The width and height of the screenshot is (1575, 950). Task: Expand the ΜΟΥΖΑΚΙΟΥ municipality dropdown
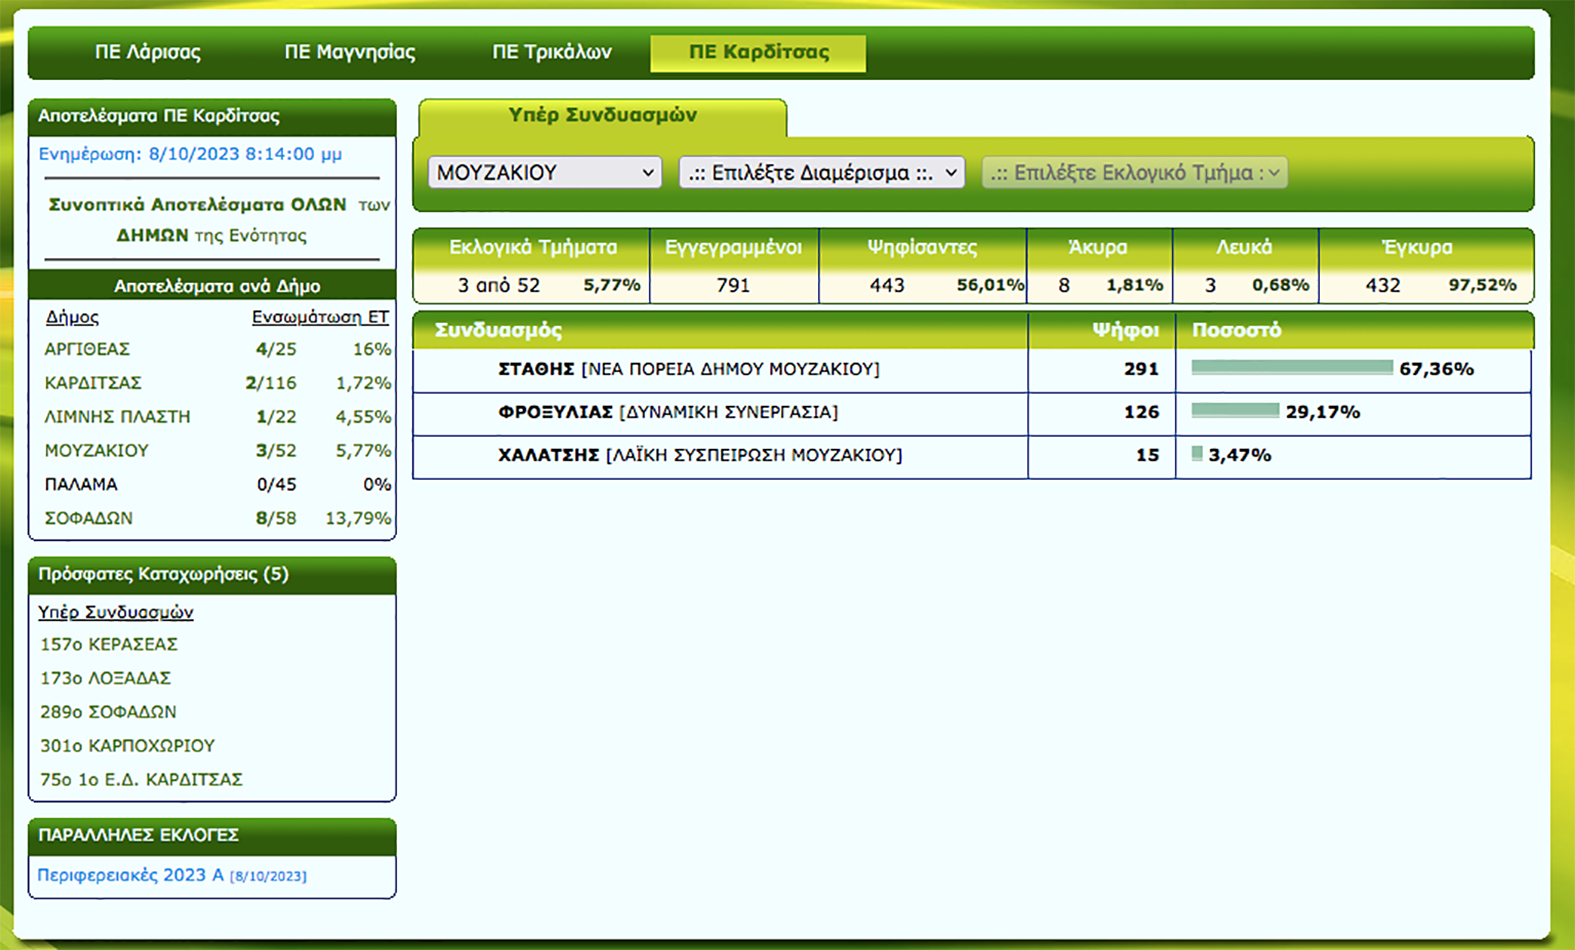click(x=545, y=173)
